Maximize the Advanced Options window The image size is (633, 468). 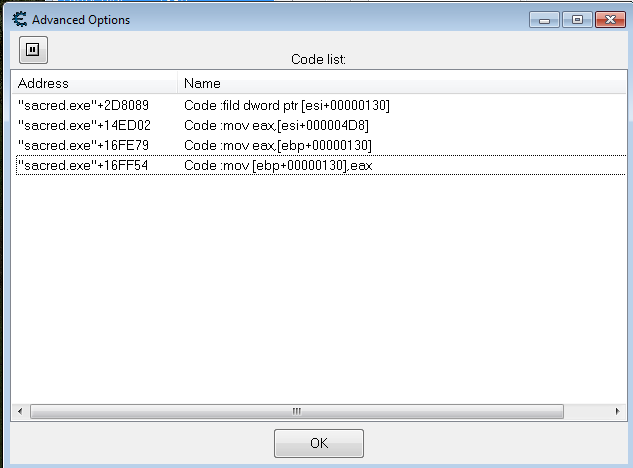(x=577, y=20)
